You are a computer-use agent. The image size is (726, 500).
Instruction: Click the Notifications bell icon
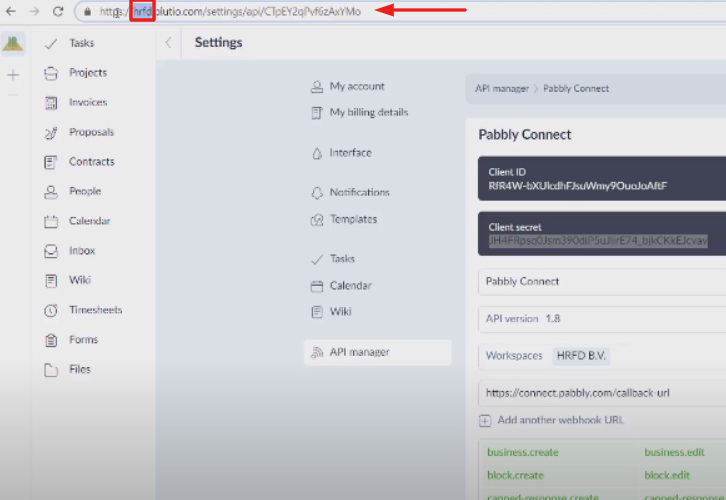[317, 193]
